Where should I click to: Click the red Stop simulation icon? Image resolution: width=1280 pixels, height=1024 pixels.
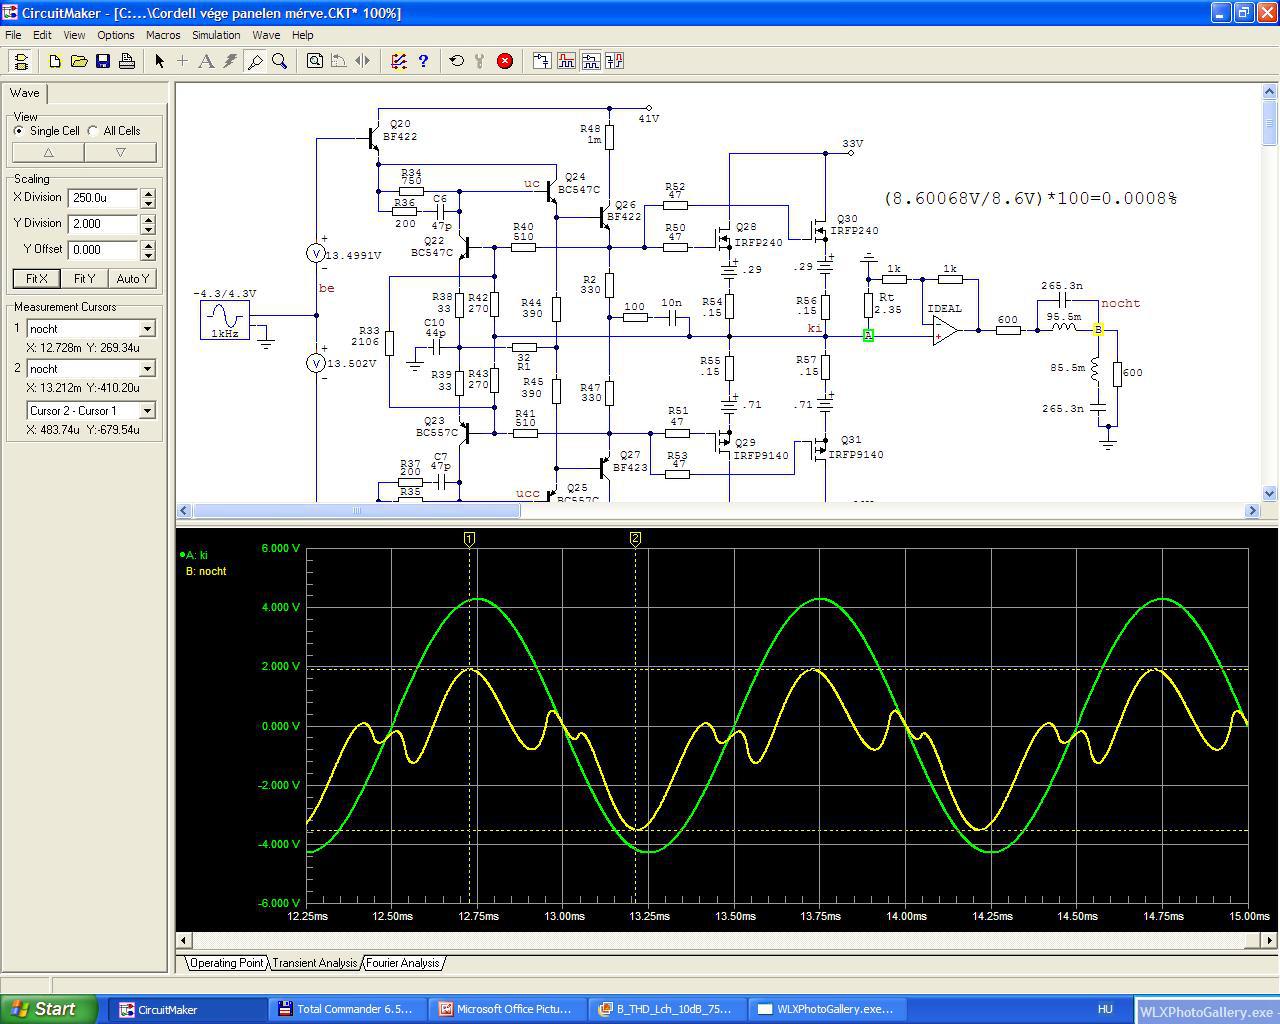pyautogui.click(x=505, y=61)
